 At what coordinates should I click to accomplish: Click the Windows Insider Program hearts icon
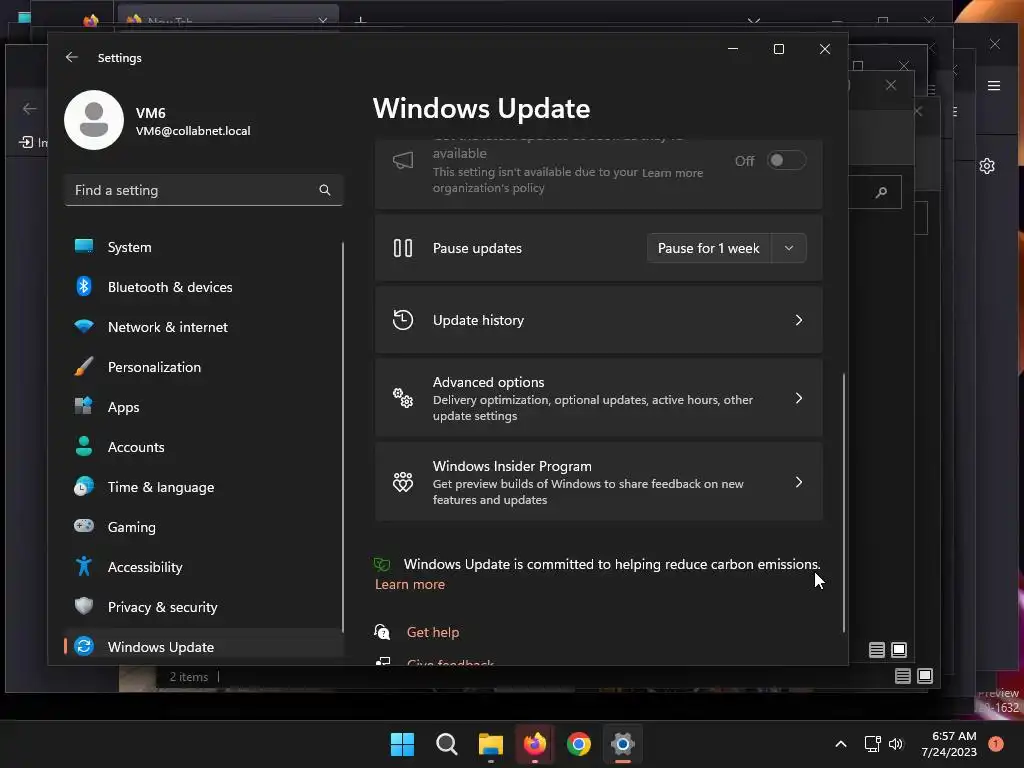pos(403,482)
